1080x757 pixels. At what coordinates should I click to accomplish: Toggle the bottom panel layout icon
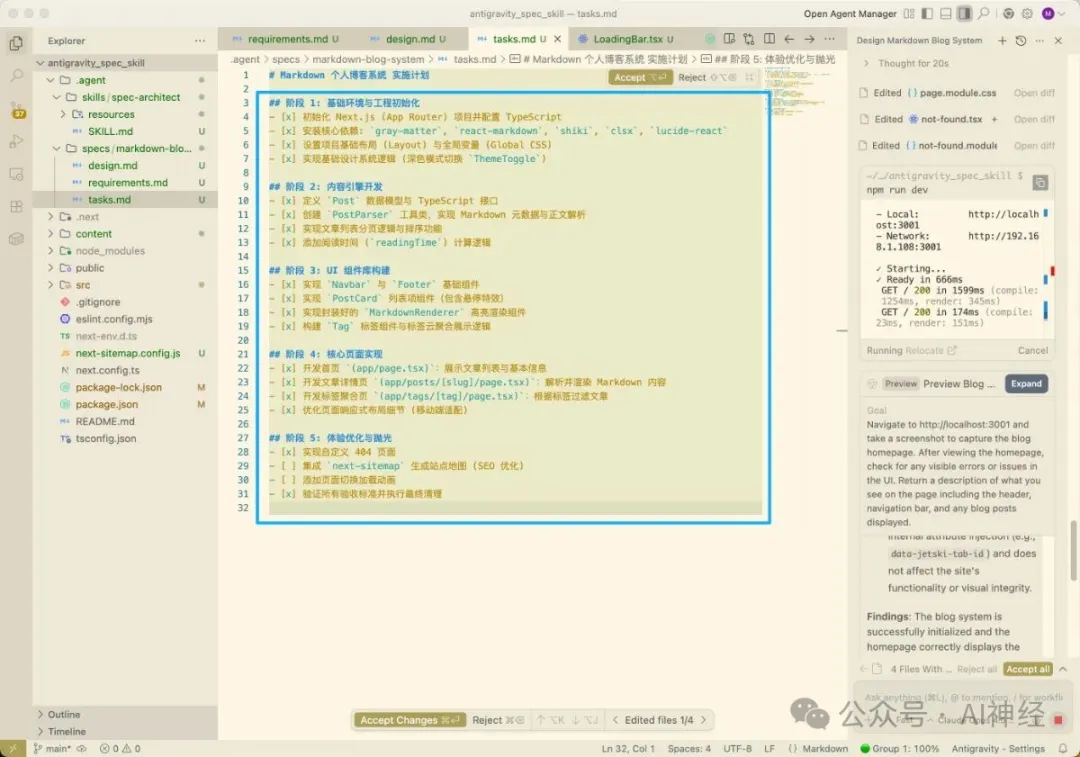click(x=946, y=14)
